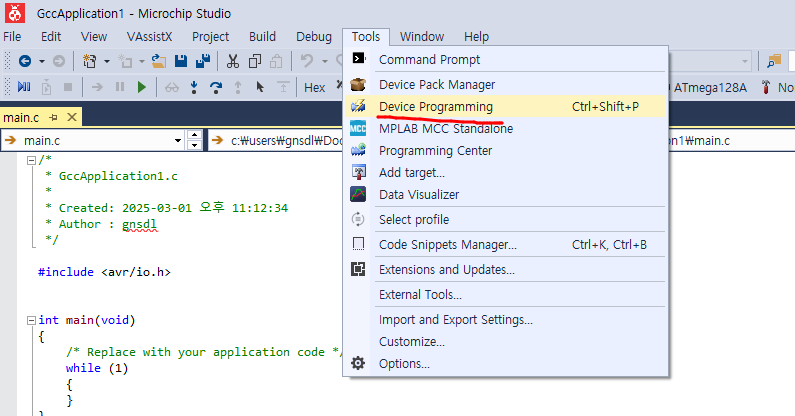795x416 pixels.
Task: Click the Copy icon in toolbar
Action: (255, 61)
